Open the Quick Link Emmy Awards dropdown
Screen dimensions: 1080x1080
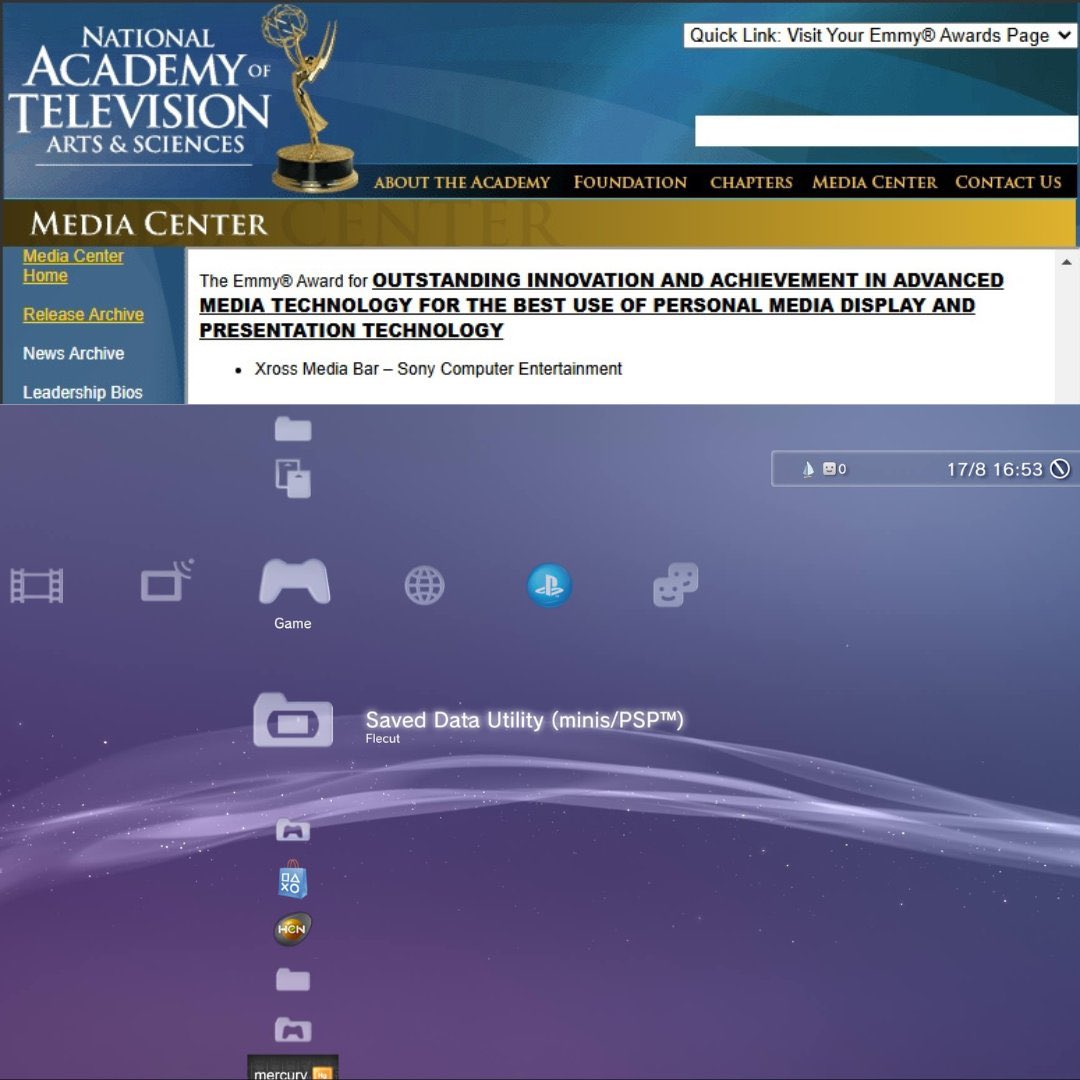pos(880,35)
